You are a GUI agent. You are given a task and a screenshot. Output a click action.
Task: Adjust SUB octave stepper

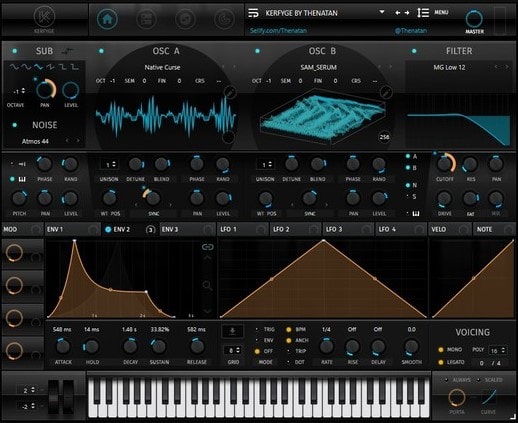click(x=23, y=91)
